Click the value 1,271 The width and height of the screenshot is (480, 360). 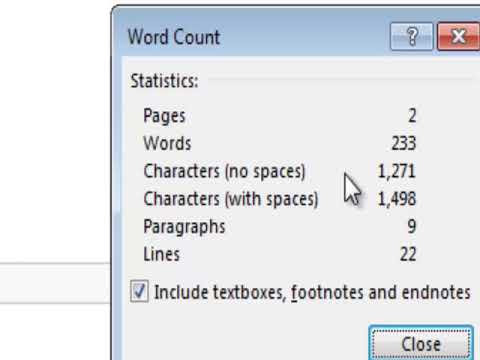point(396,171)
